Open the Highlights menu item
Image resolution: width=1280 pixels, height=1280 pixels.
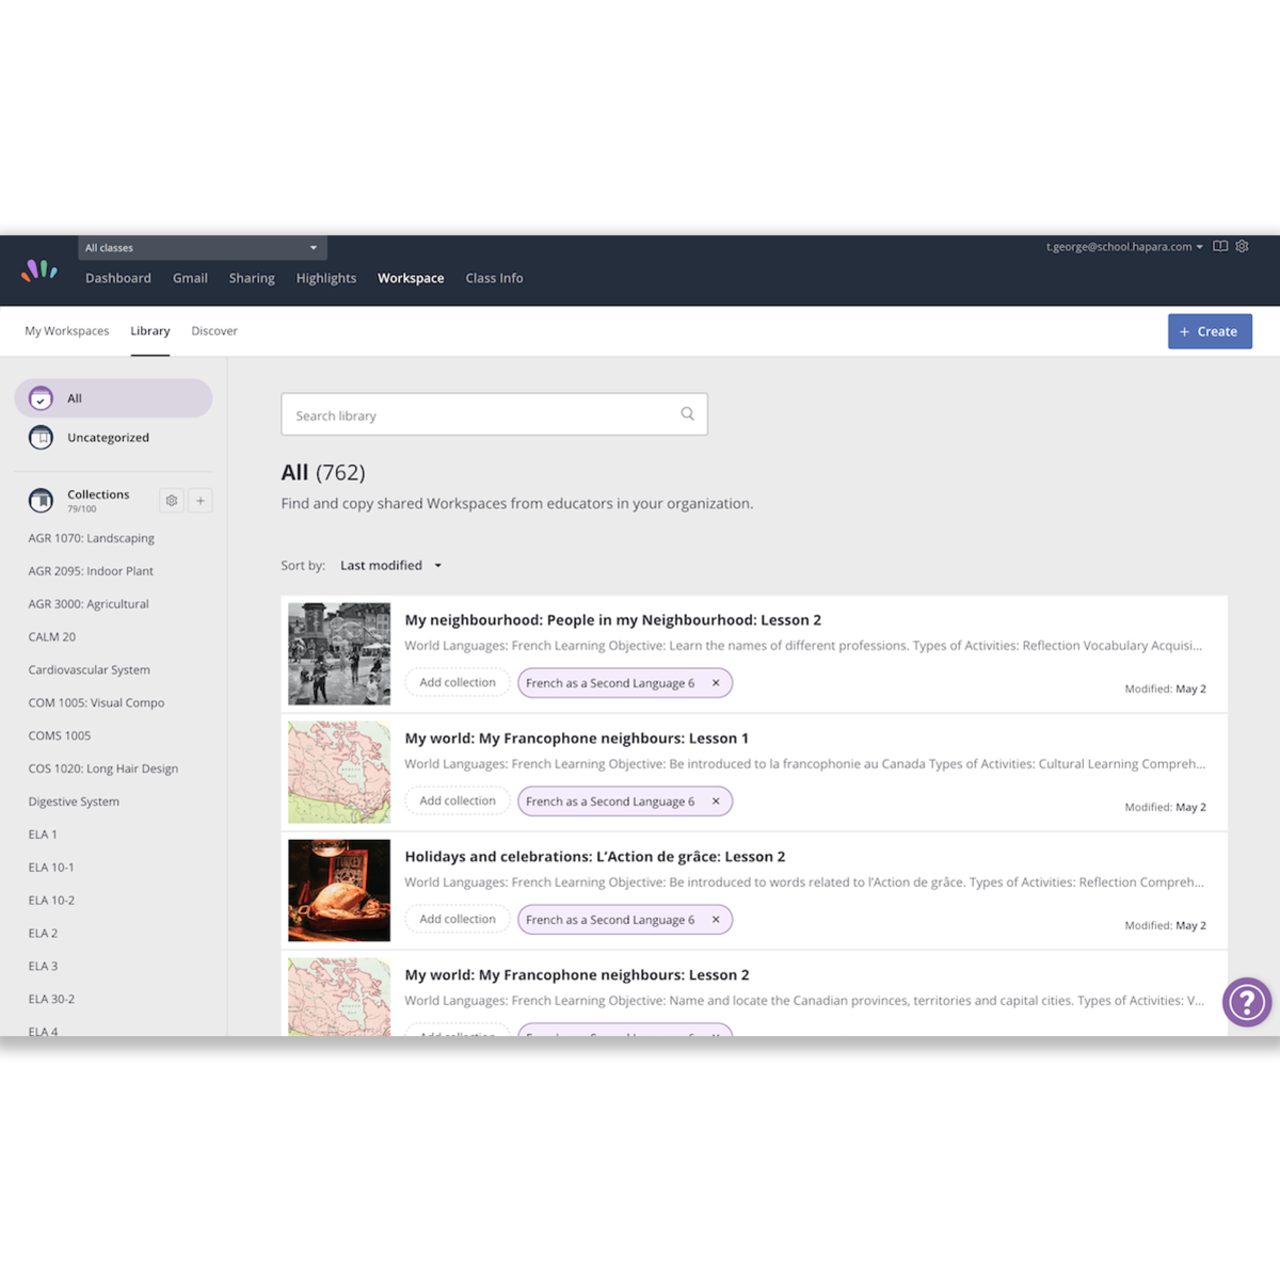tap(326, 278)
